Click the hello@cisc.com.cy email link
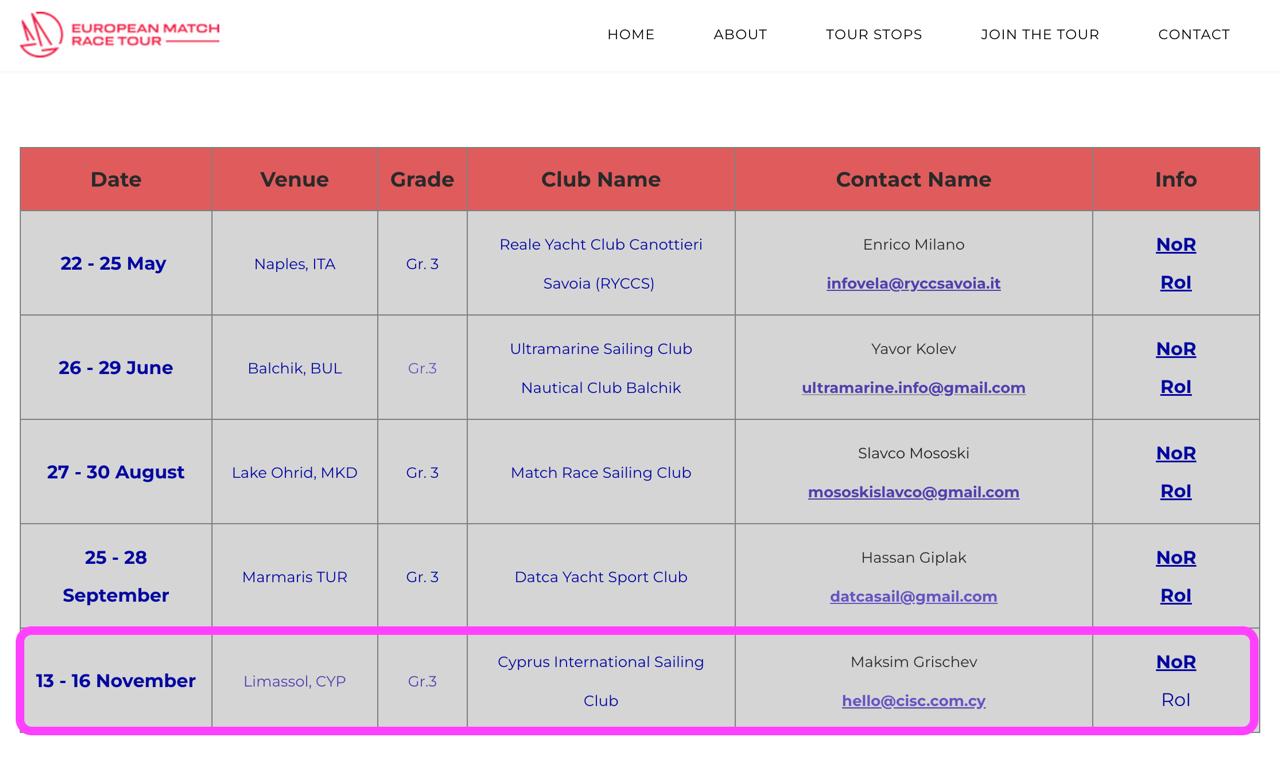Screen dimensions: 1280x763 (913, 701)
